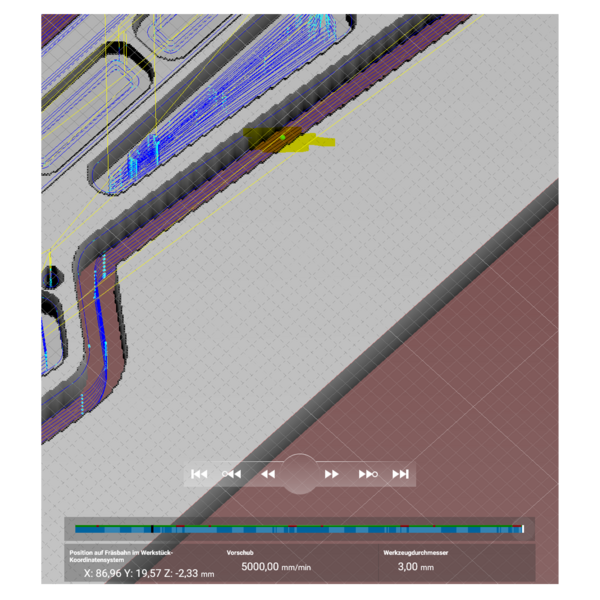Click the Werkzeugdurchmesser 3,00 mm value

pos(416,567)
